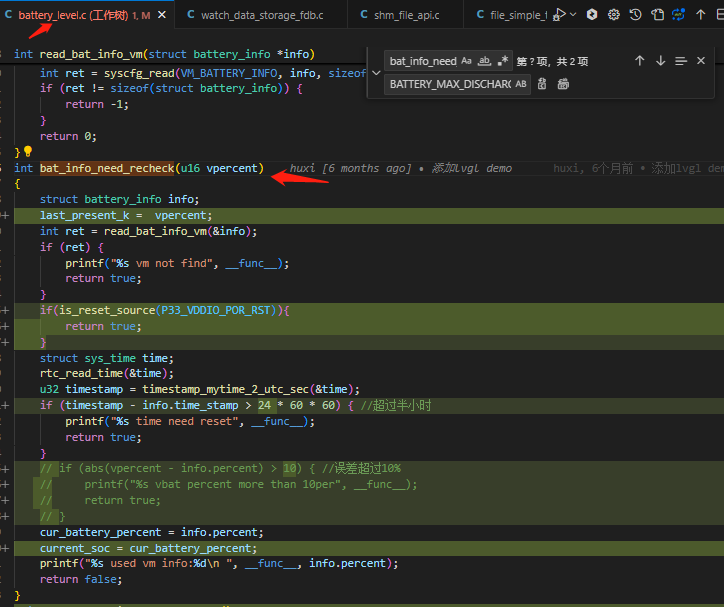
Task: Click the hexagon extension icon in editor toolbar
Action: [x=592, y=15]
